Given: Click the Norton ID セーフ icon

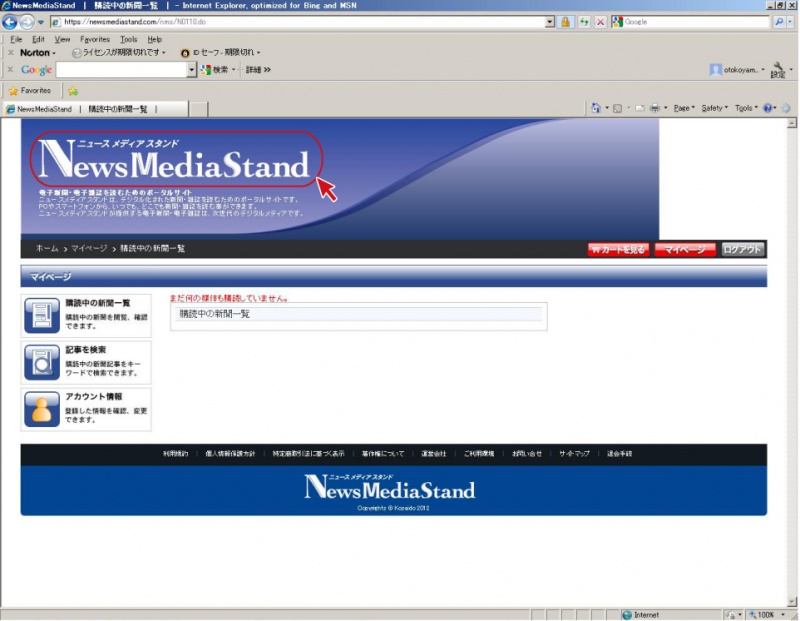Looking at the screenshot, I should pos(185,53).
